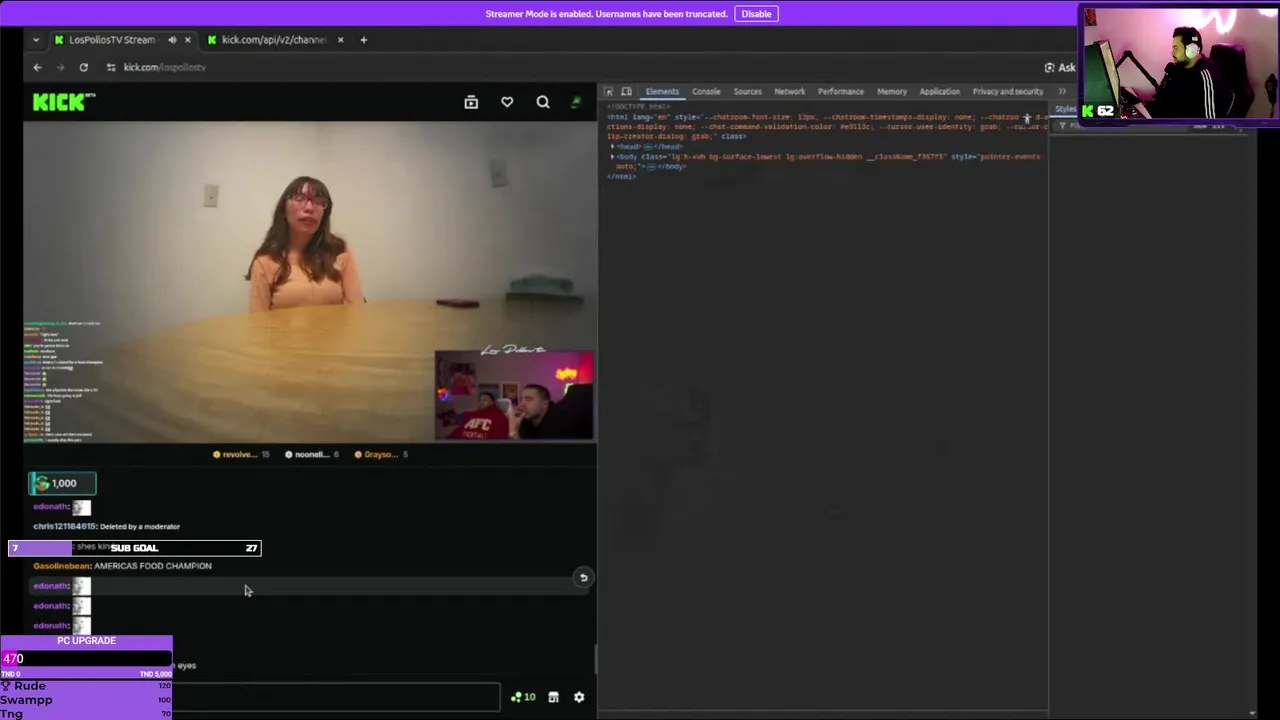Open the Kicks balance showing 10
The image size is (1280, 720).
pos(523,697)
